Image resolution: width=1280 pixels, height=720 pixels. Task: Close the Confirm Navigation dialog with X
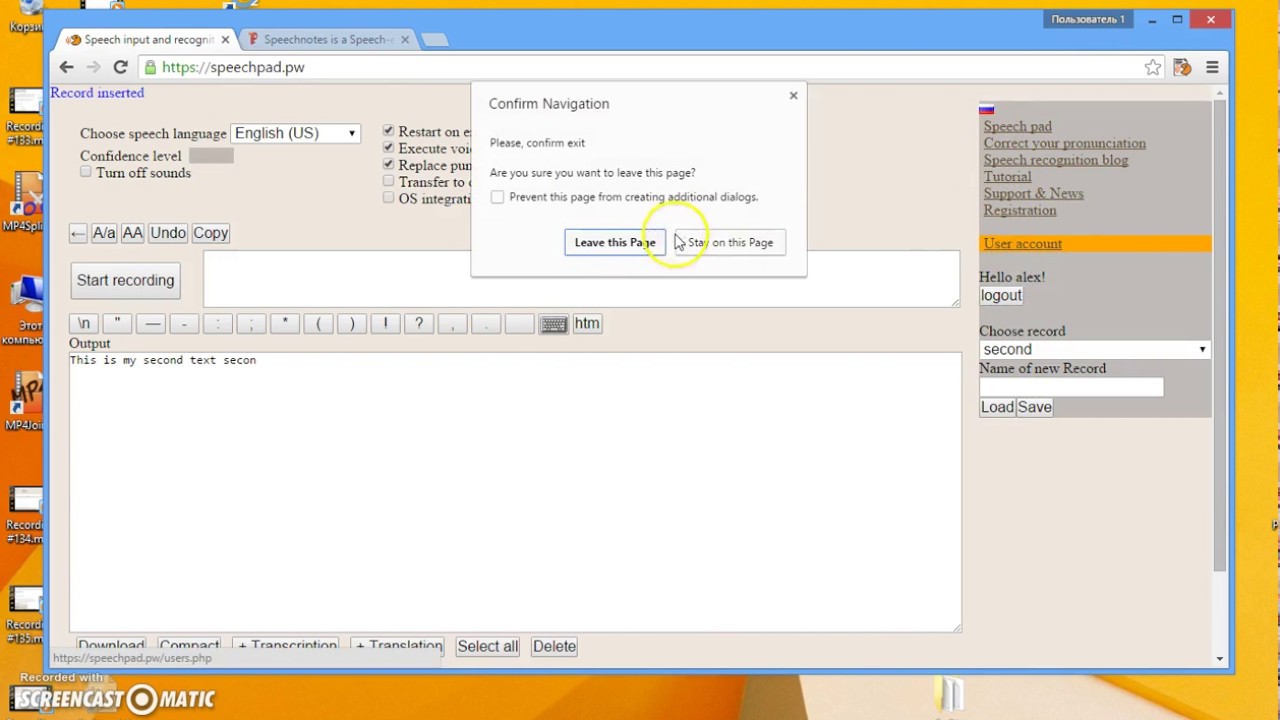coord(794,96)
